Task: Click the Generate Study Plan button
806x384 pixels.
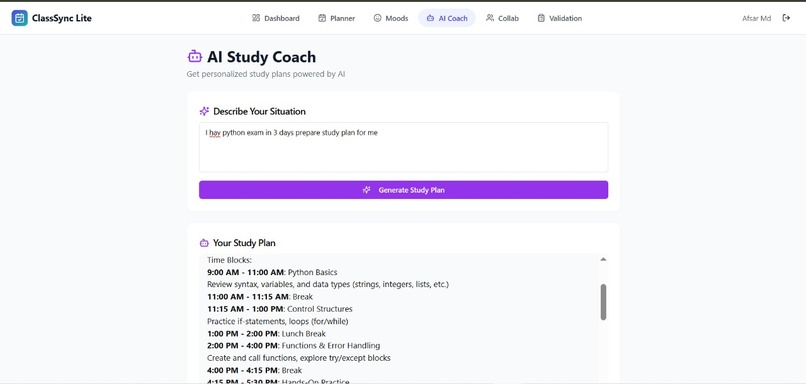Action: [x=404, y=190]
